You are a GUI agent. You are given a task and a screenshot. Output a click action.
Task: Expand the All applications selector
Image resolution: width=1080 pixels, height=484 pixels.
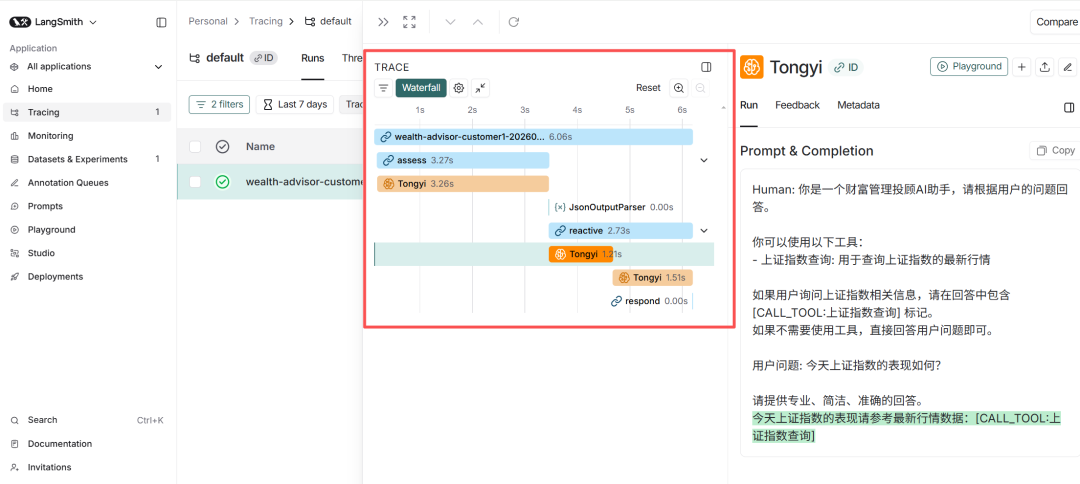(x=87, y=67)
